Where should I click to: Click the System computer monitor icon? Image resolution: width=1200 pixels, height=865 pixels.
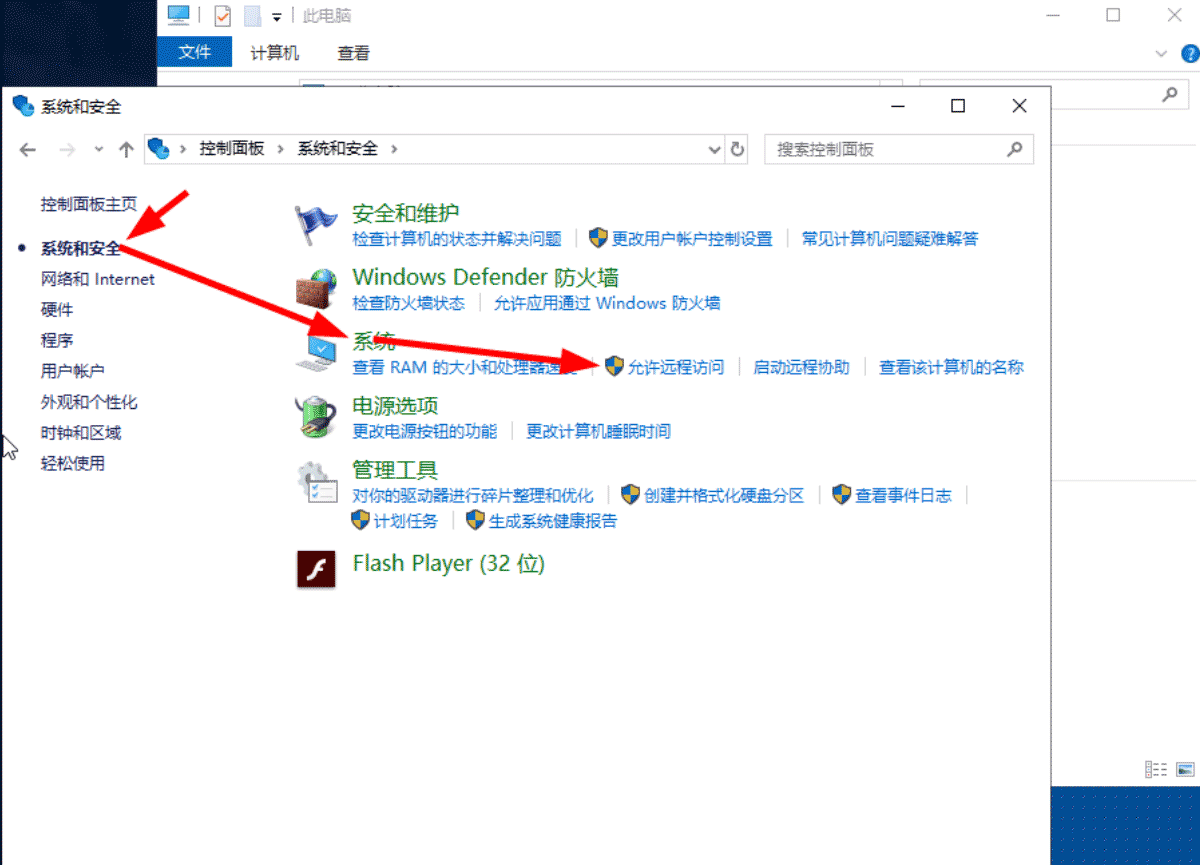pyautogui.click(x=318, y=353)
